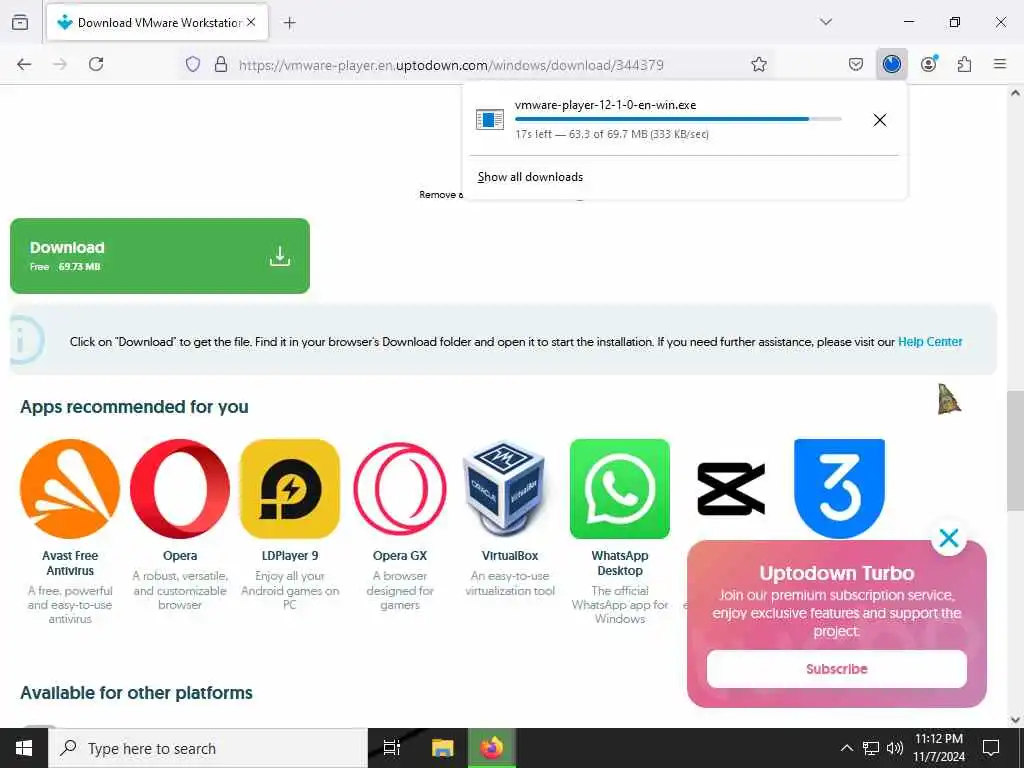The image size is (1024, 768).
Task: Open the blue 3 shield app icon
Action: click(x=839, y=488)
